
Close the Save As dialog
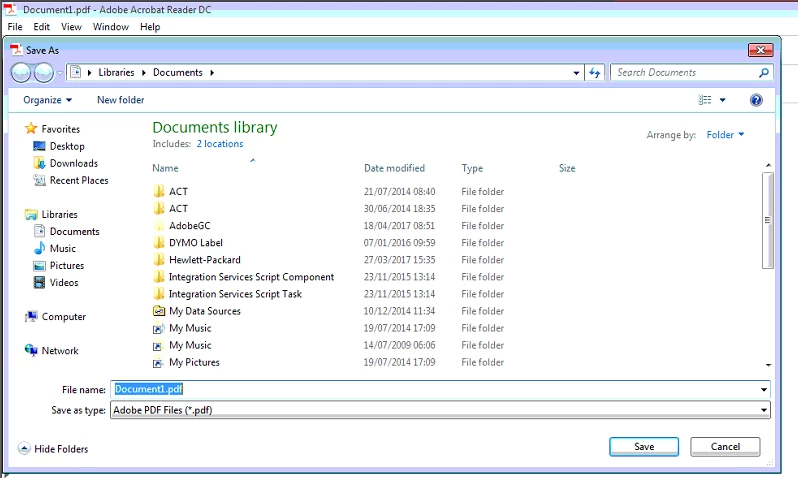click(760, 50)
